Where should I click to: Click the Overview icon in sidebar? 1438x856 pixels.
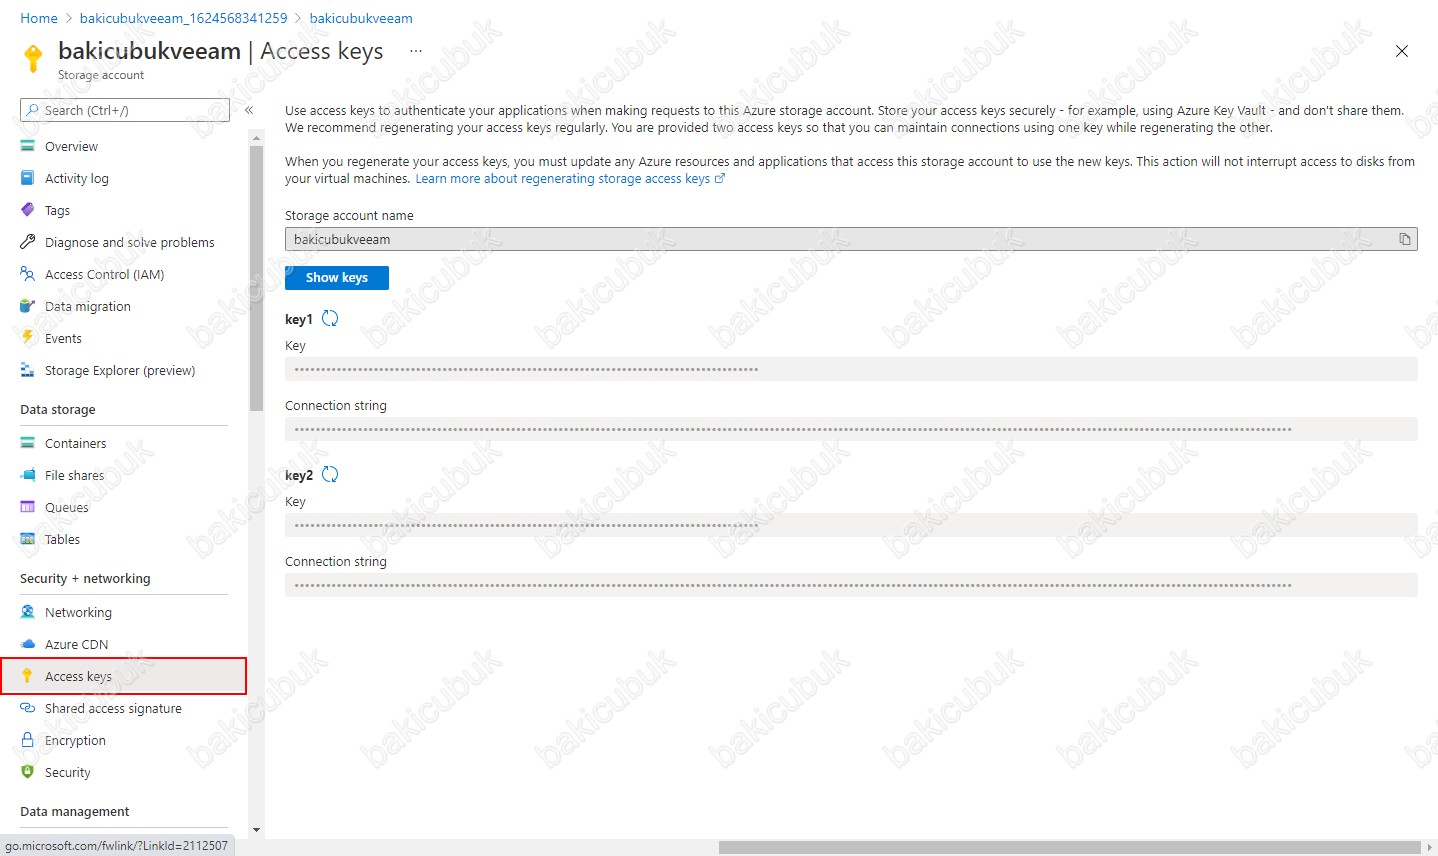[27, 146]
